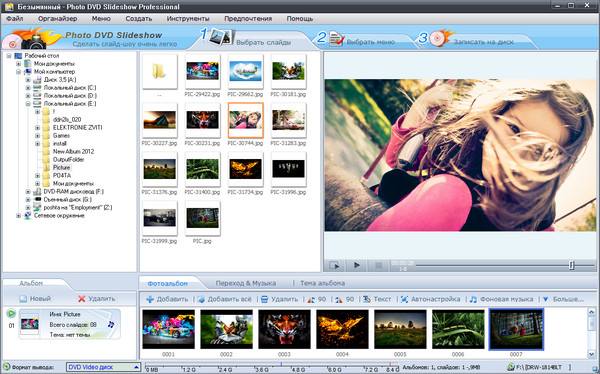Click the Автонастройка button

(x=430, y=299)
